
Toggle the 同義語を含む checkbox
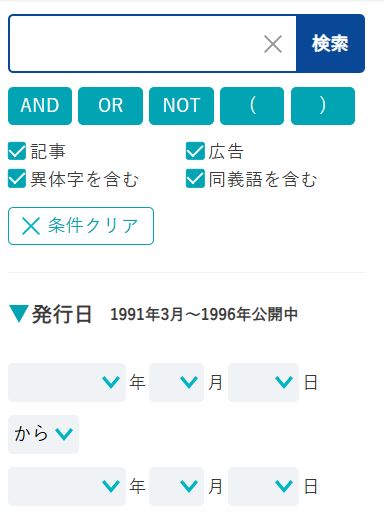coord(195,178)
